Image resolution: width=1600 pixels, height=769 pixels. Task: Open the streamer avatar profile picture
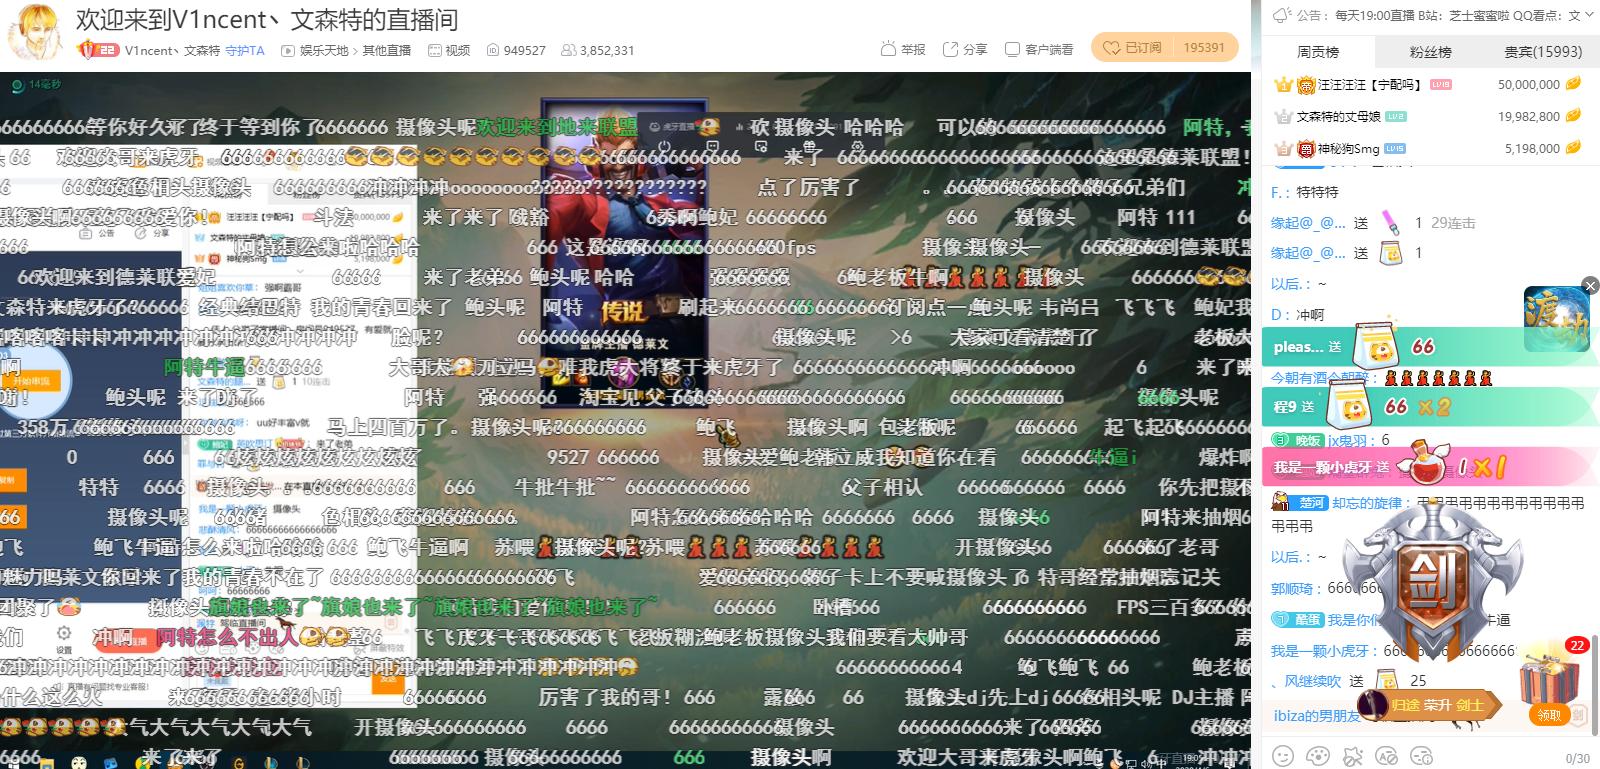coord(36,32)
